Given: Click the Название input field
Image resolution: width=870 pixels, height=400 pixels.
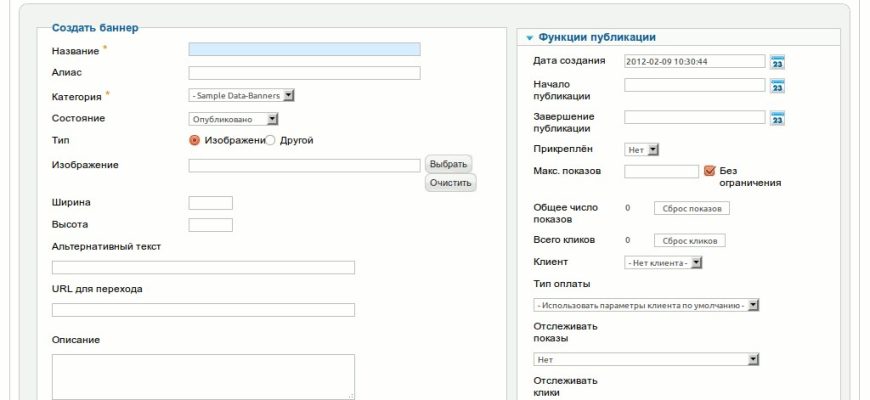Looking at the screenshot, I should [x=304, y=49].
